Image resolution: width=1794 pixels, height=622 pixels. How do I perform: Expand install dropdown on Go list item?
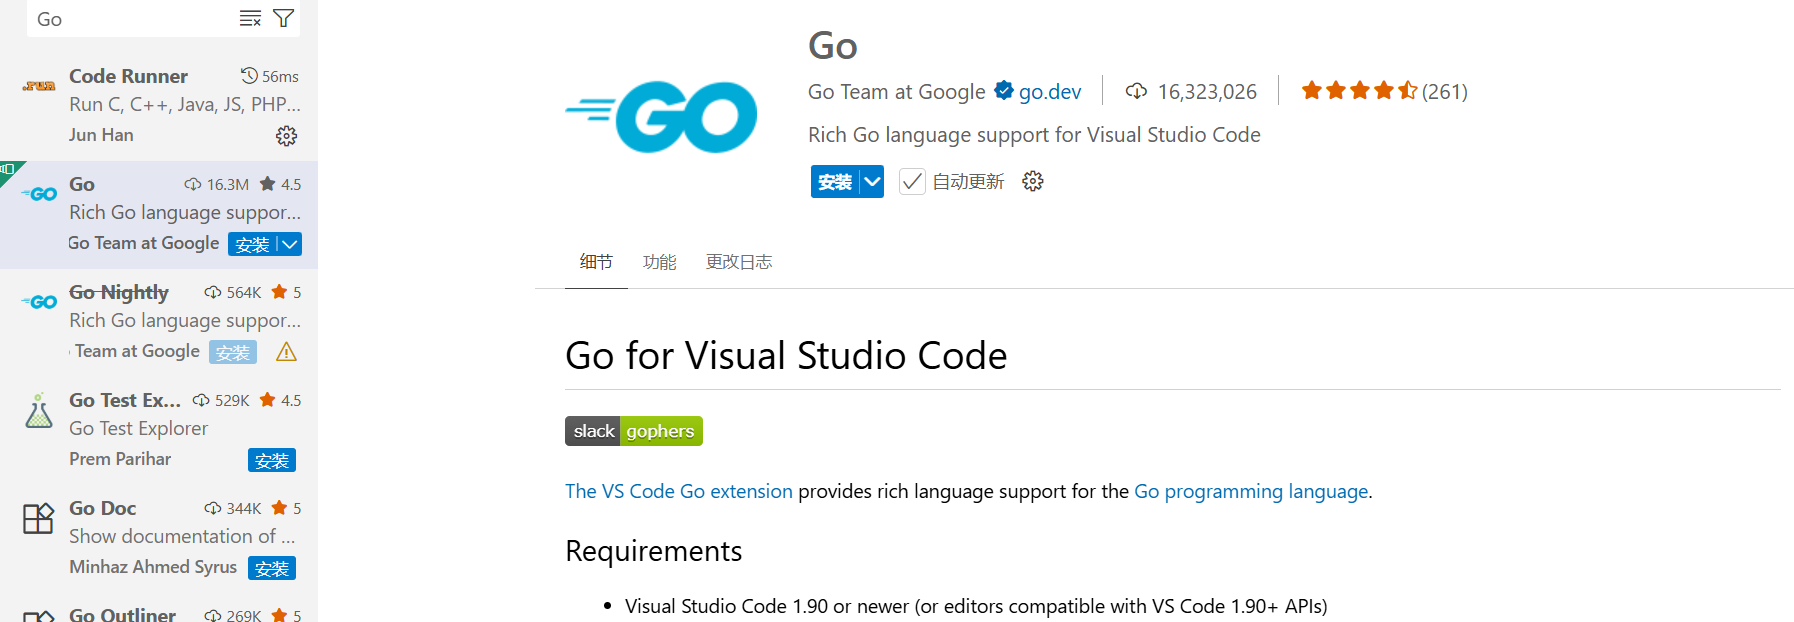click(289, 244)
